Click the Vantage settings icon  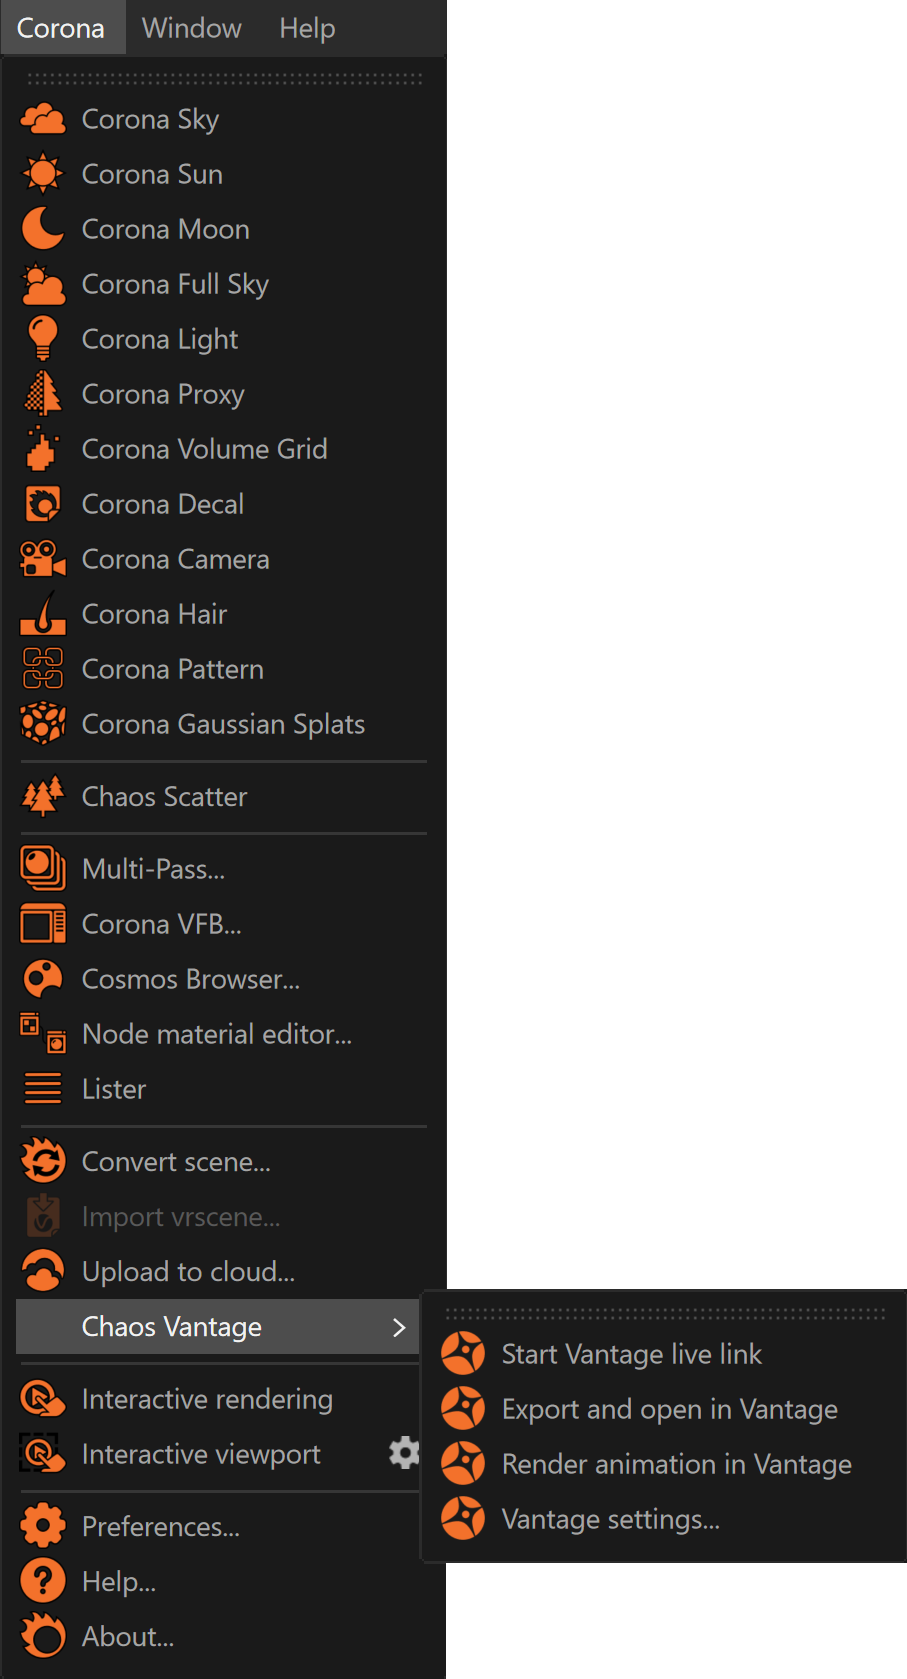[463, 1519]
